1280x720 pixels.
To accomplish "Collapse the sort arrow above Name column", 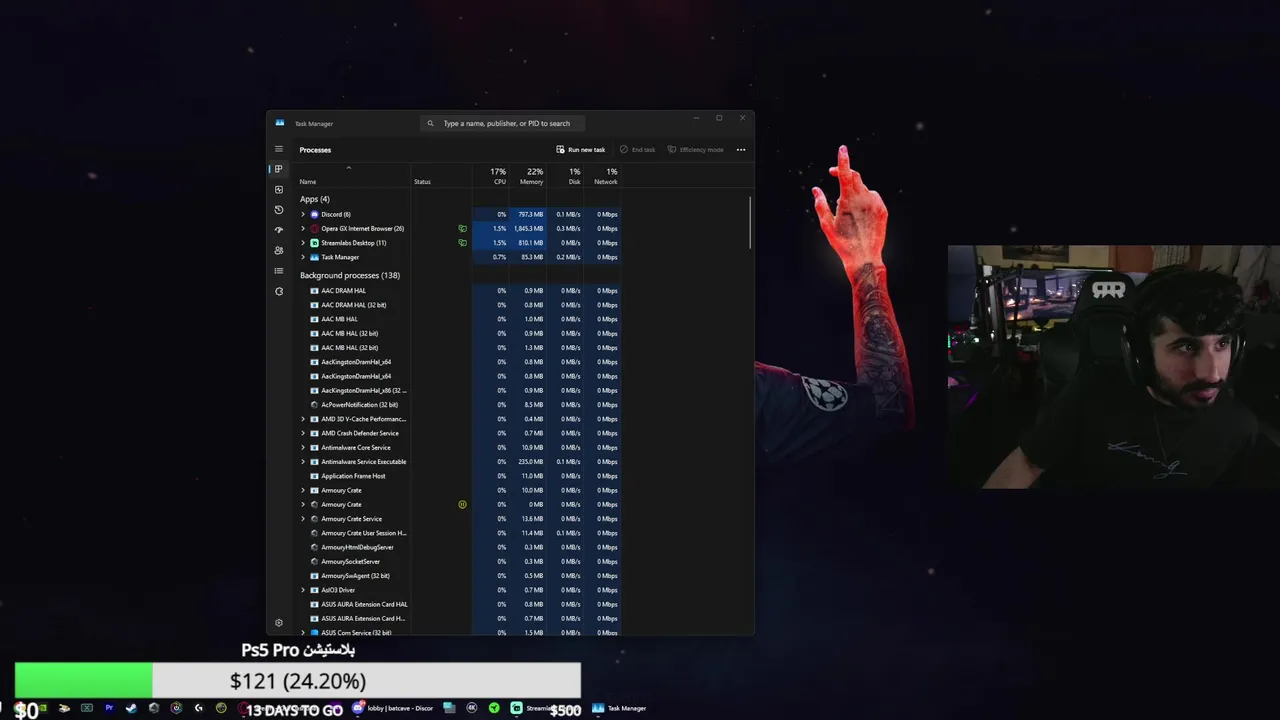I will click(x=349, y=168).
